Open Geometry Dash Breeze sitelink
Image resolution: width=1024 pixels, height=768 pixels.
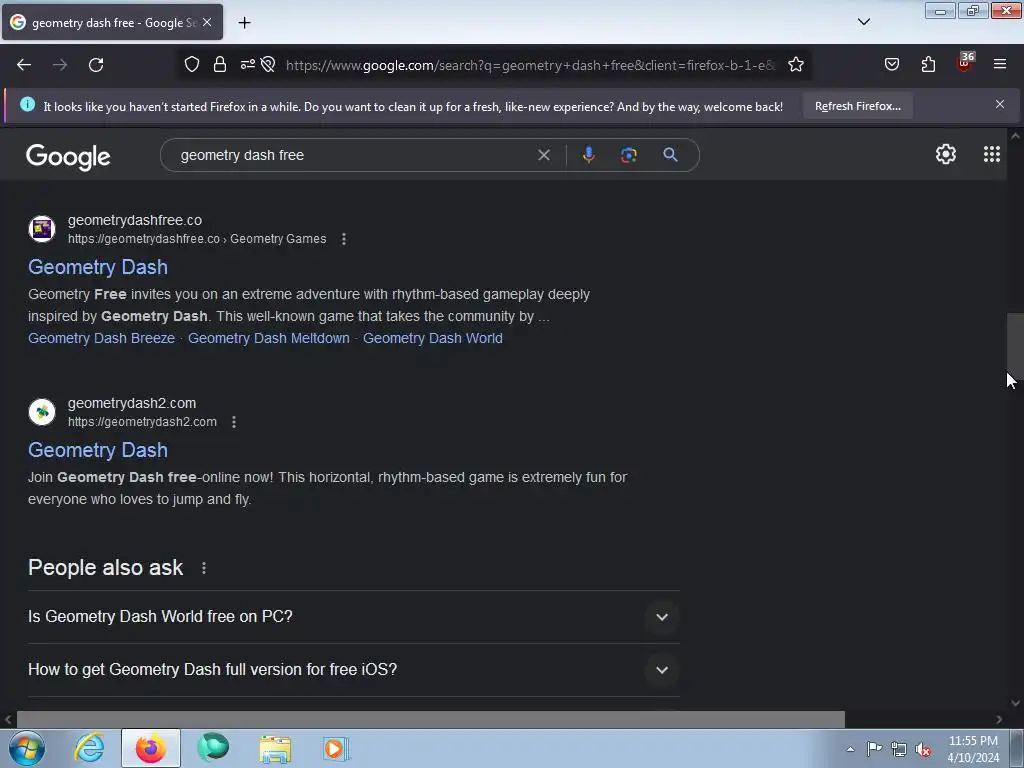click(x=101, y=338)
